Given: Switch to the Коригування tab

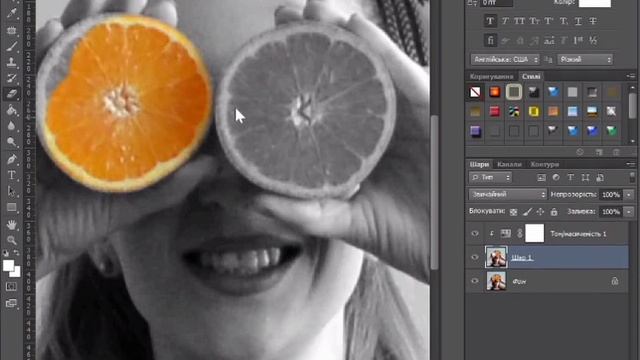Looking at the screenshot, I should click(x=491, y=76).
